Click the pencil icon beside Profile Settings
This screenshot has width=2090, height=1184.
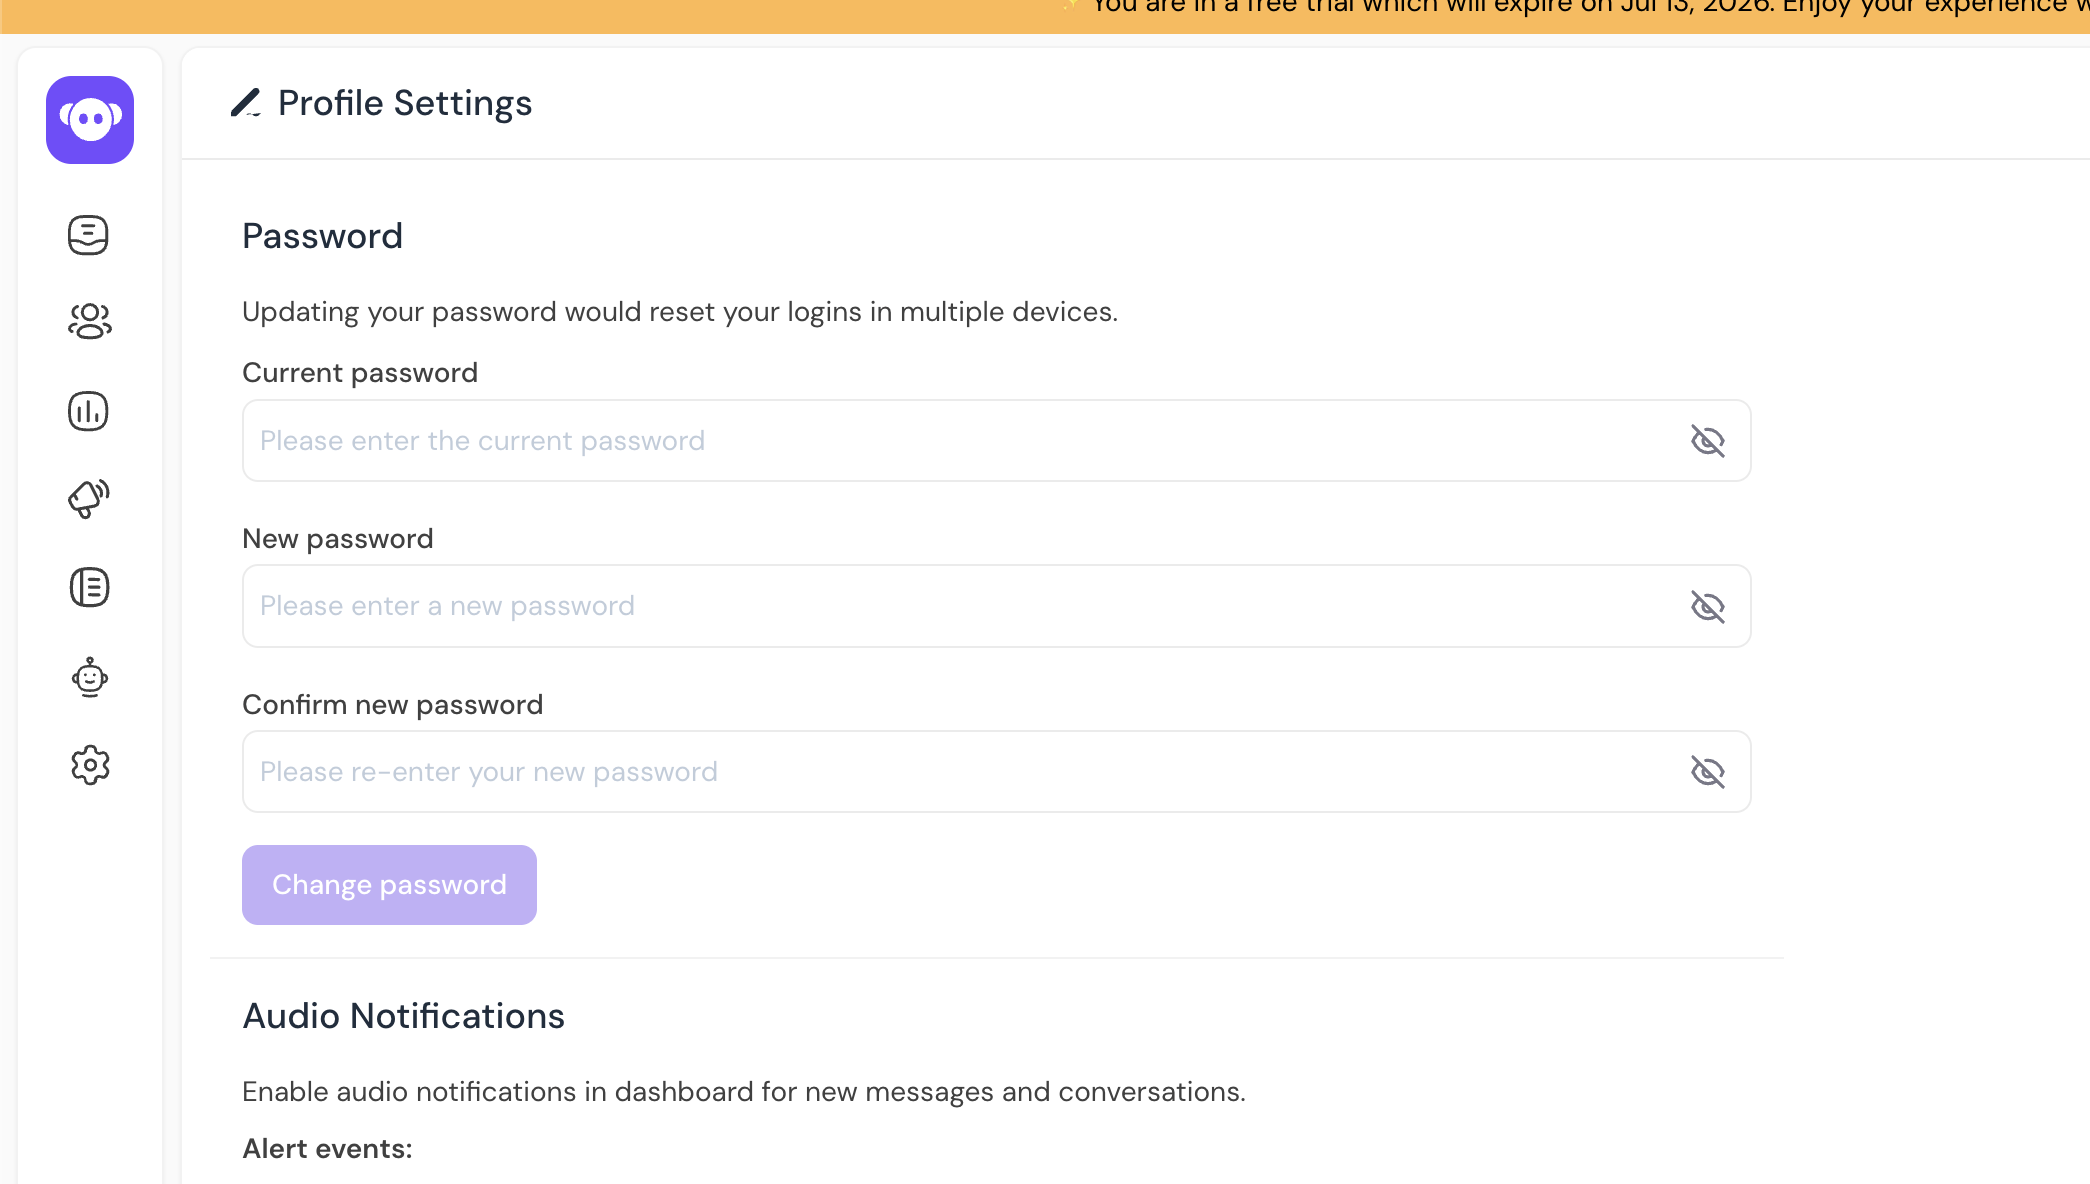click(246, 103)
